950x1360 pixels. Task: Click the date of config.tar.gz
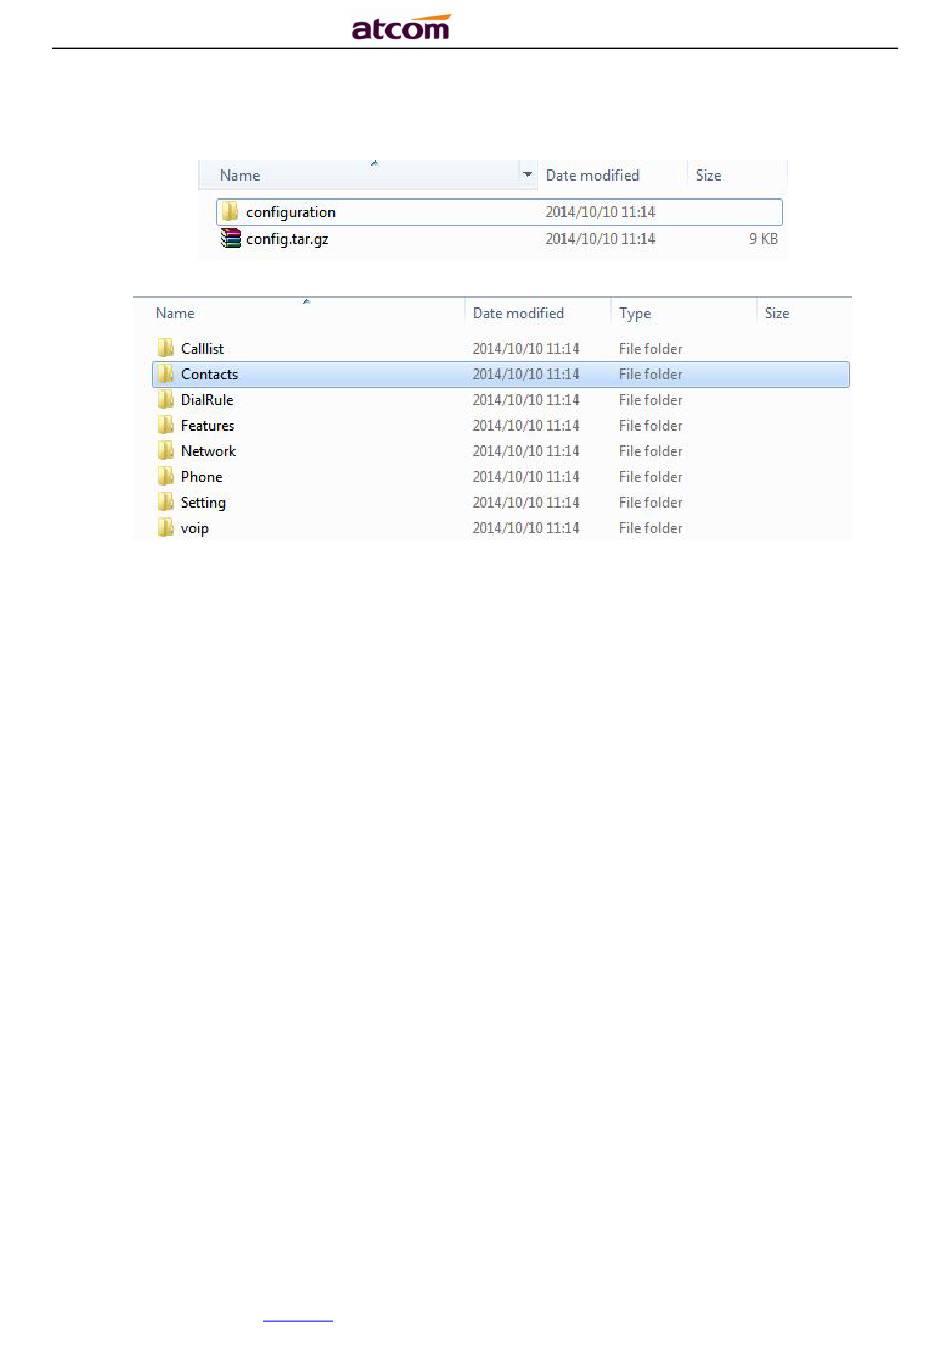600,238
